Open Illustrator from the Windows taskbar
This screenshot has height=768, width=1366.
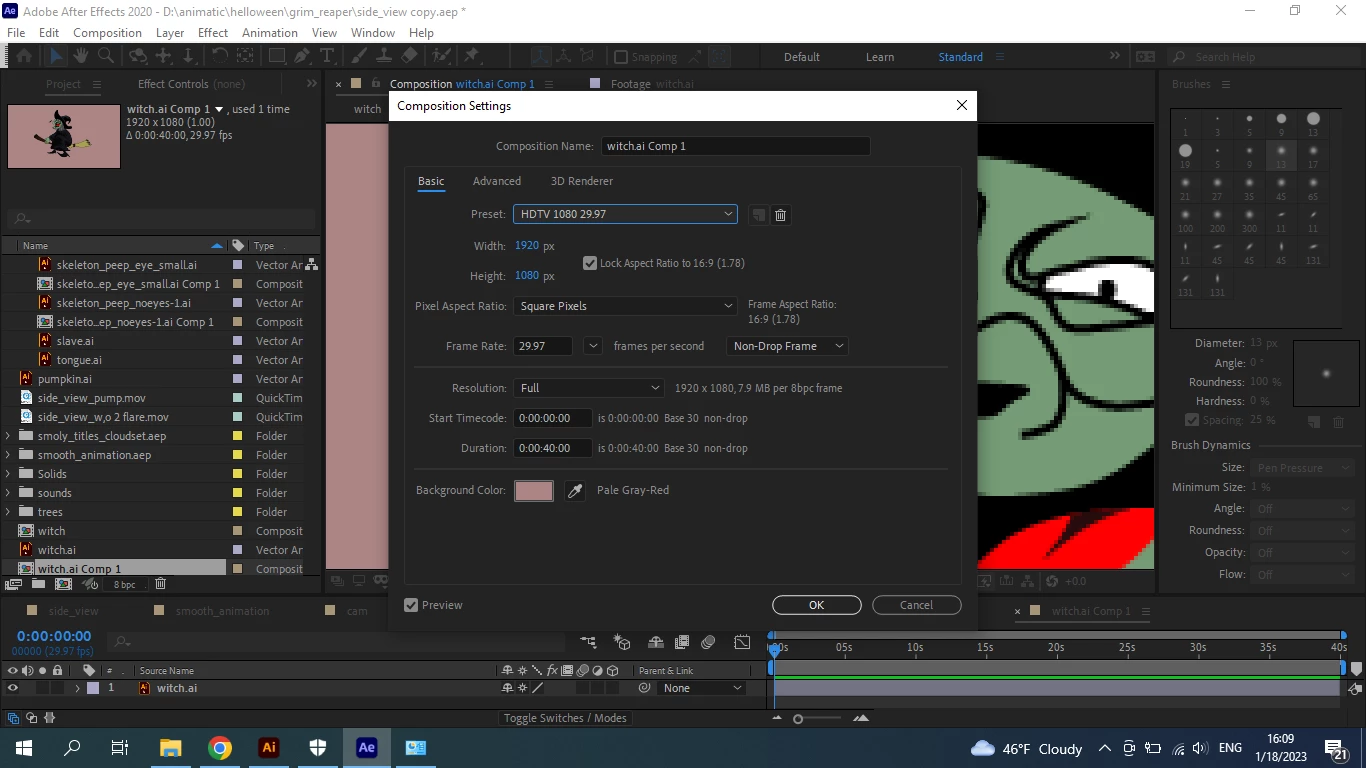pos(268,748)
